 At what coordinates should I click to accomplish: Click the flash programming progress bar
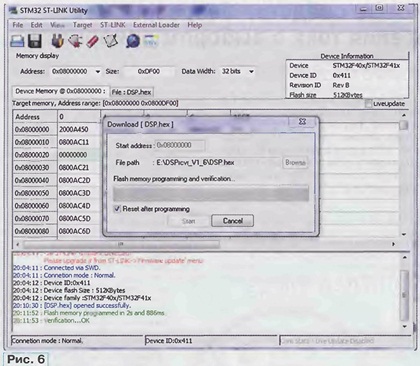211,194
